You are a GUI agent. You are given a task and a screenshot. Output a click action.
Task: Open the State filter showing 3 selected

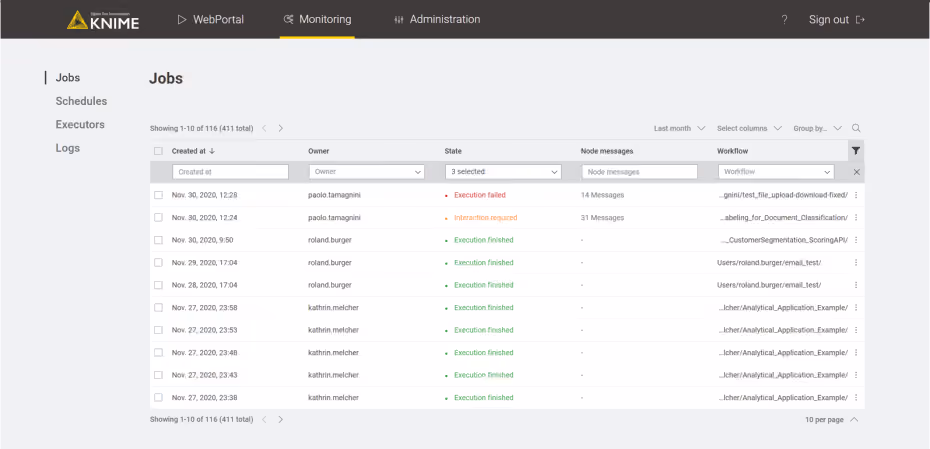(503, 172)
